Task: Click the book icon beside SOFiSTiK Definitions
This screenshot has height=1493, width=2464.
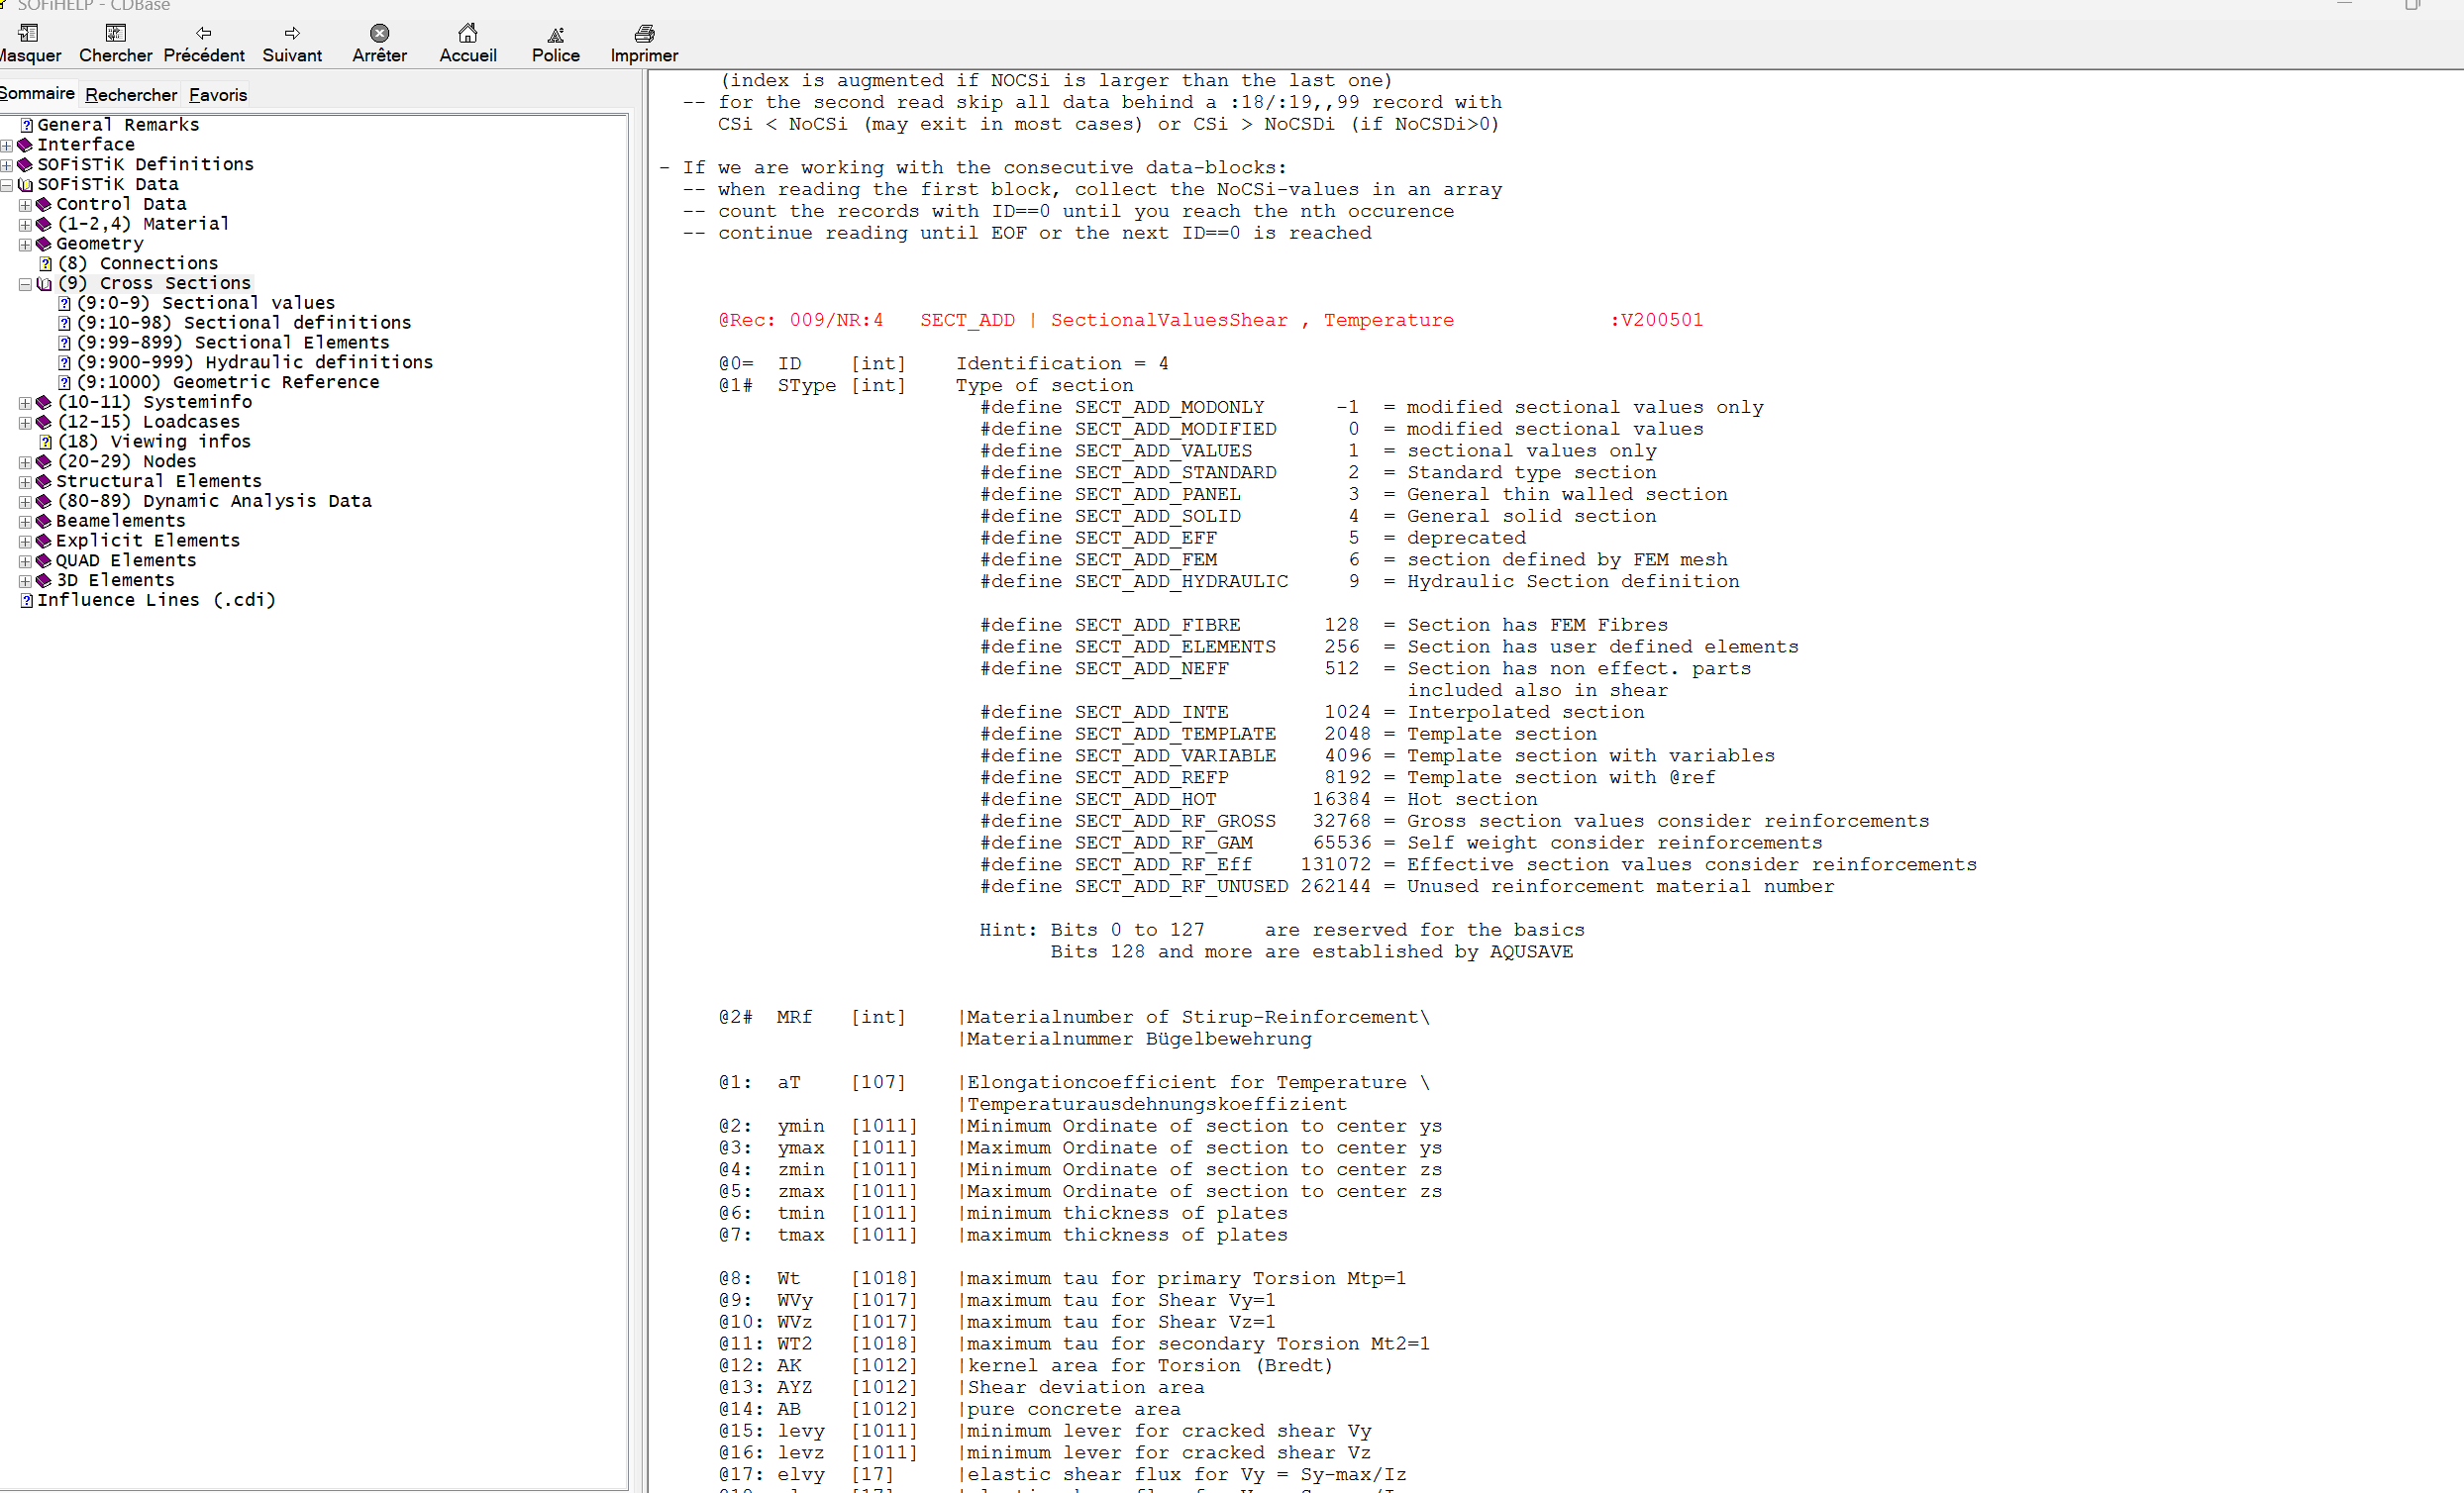Action: (26, 165)
